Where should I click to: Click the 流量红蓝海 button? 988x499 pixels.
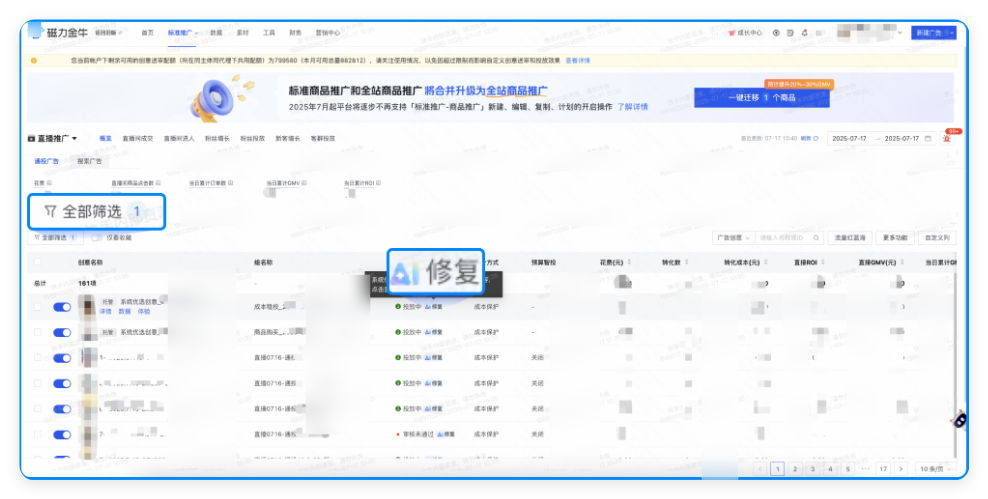point(850,238)
